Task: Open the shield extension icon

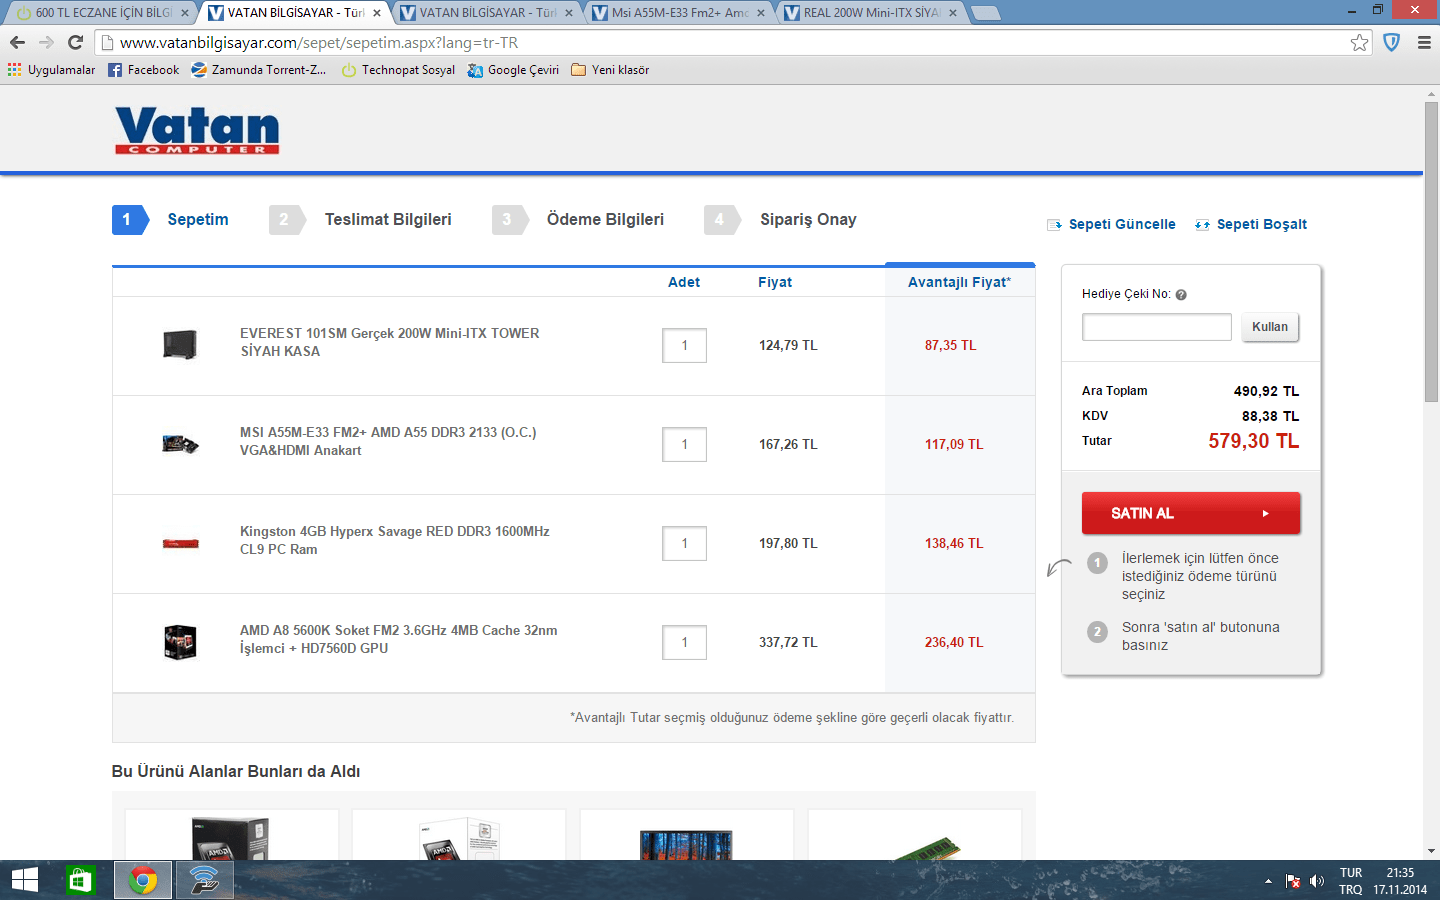Action: click(x=1391, y=42)
